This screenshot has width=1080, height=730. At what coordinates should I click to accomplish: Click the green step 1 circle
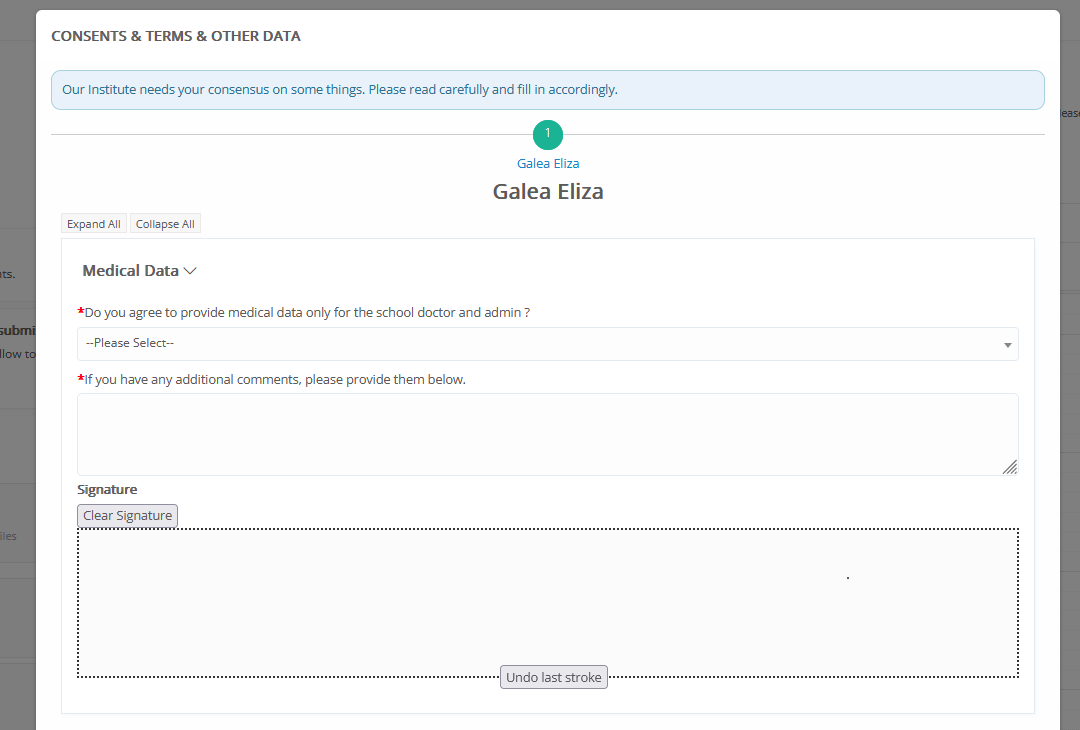click(548, 134)
